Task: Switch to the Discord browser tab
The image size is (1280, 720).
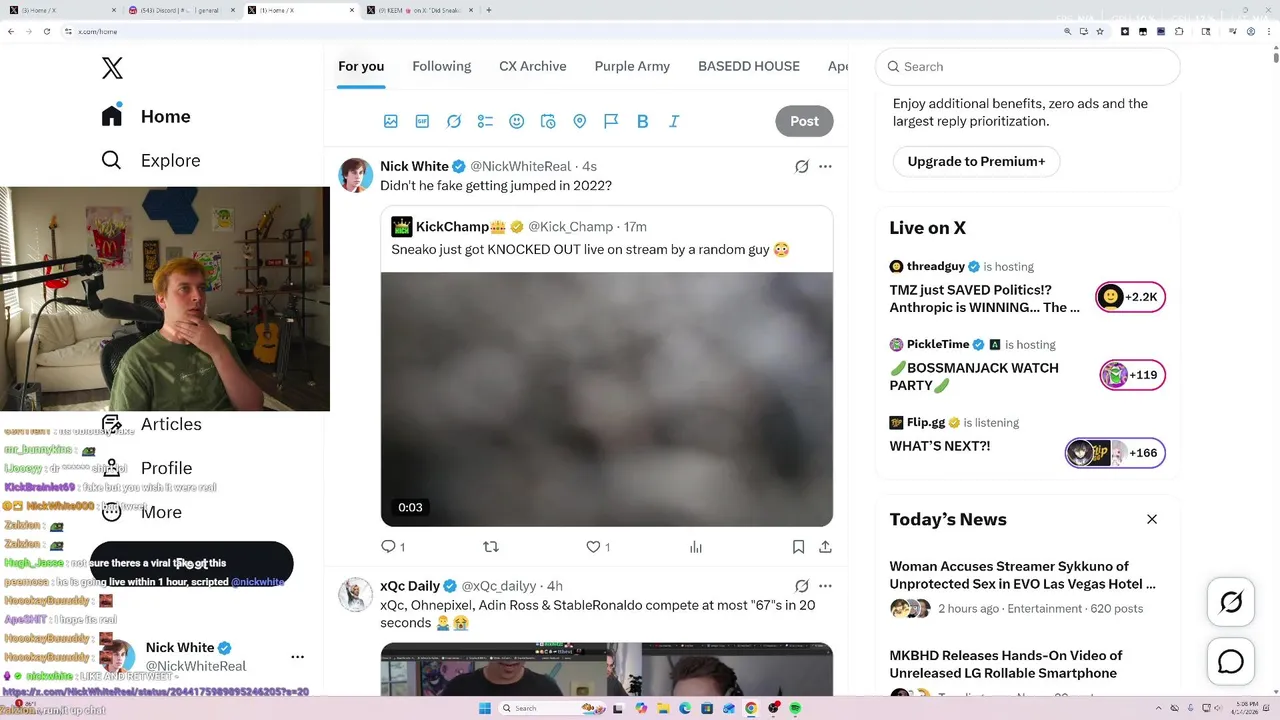Action: coord(180,10)
